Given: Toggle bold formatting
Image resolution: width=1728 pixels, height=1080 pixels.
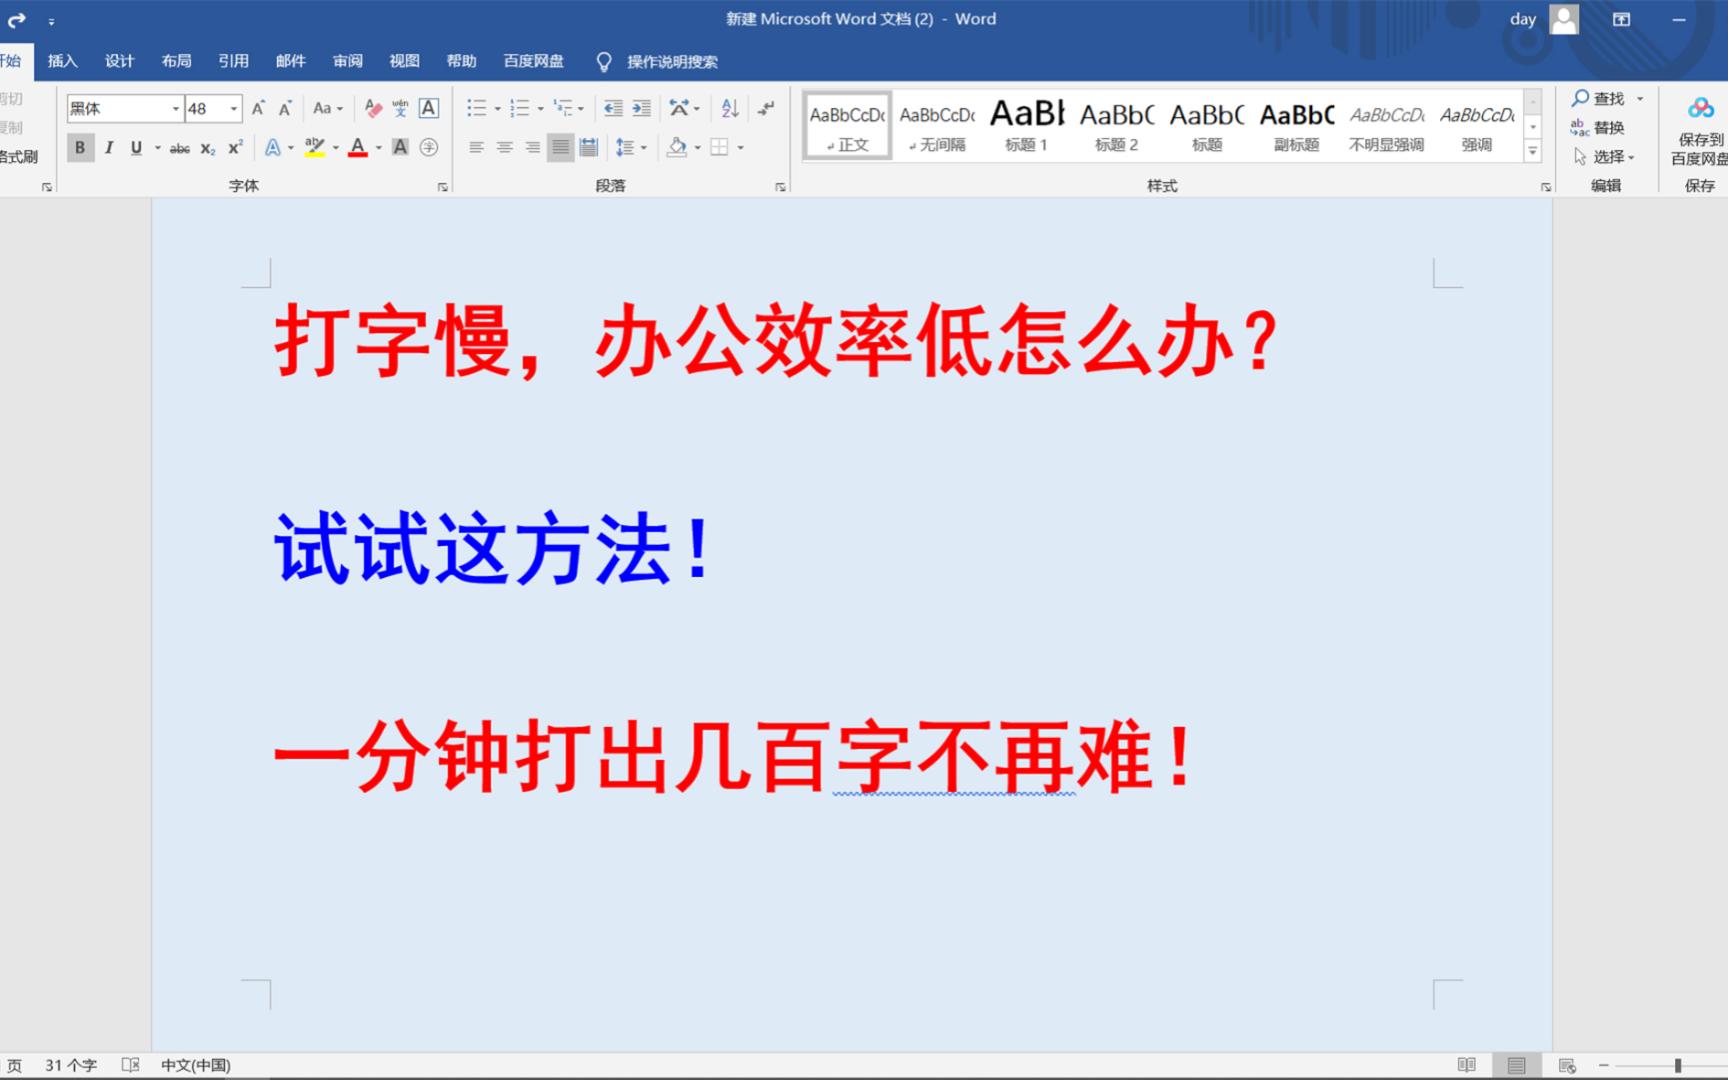Looking at the screenshot, I should [79, 147].
